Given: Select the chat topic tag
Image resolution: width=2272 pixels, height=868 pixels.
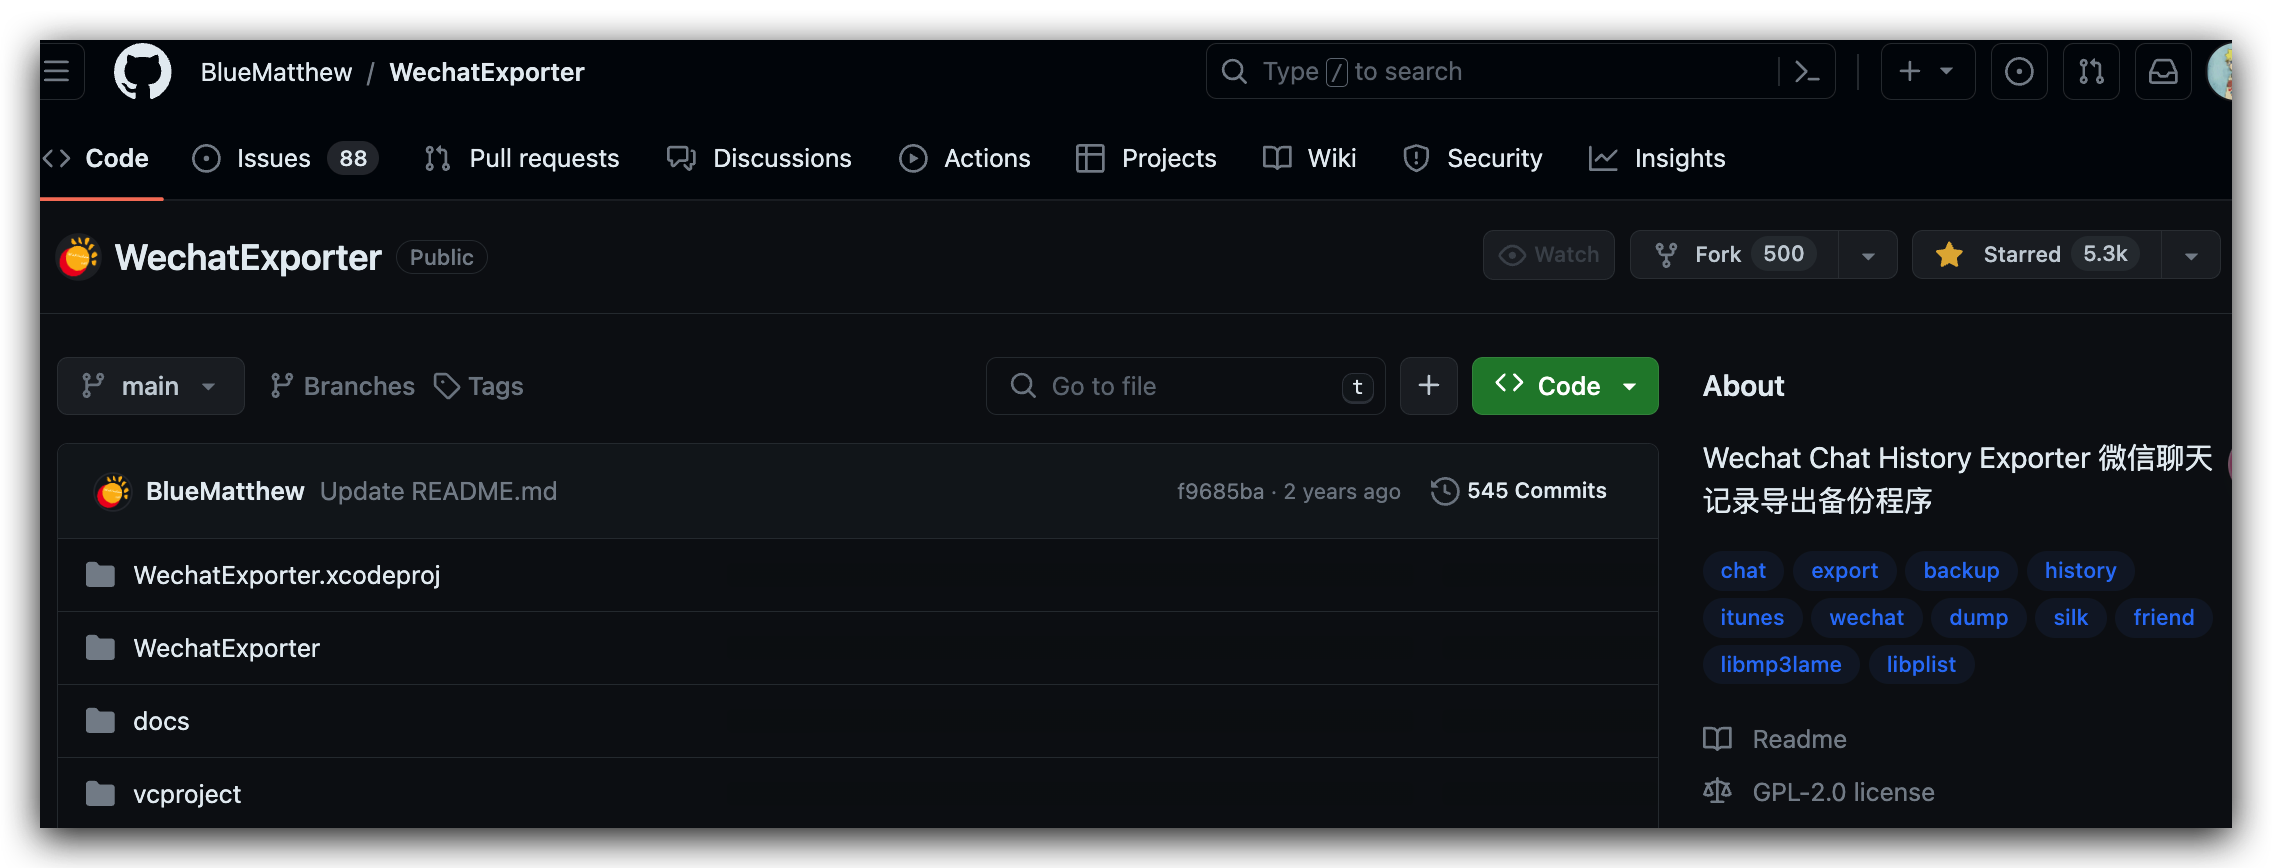Looking at the screenshot, I should click(x=1743, y=570).
